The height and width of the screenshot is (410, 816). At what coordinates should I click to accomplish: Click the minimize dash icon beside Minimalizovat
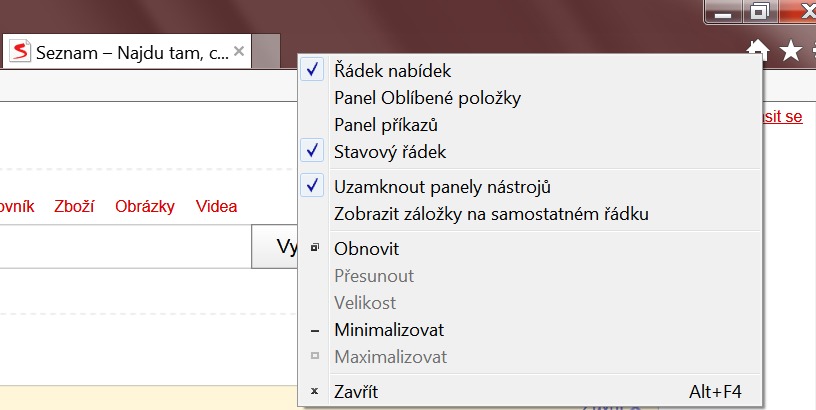(x=314, y=329)
